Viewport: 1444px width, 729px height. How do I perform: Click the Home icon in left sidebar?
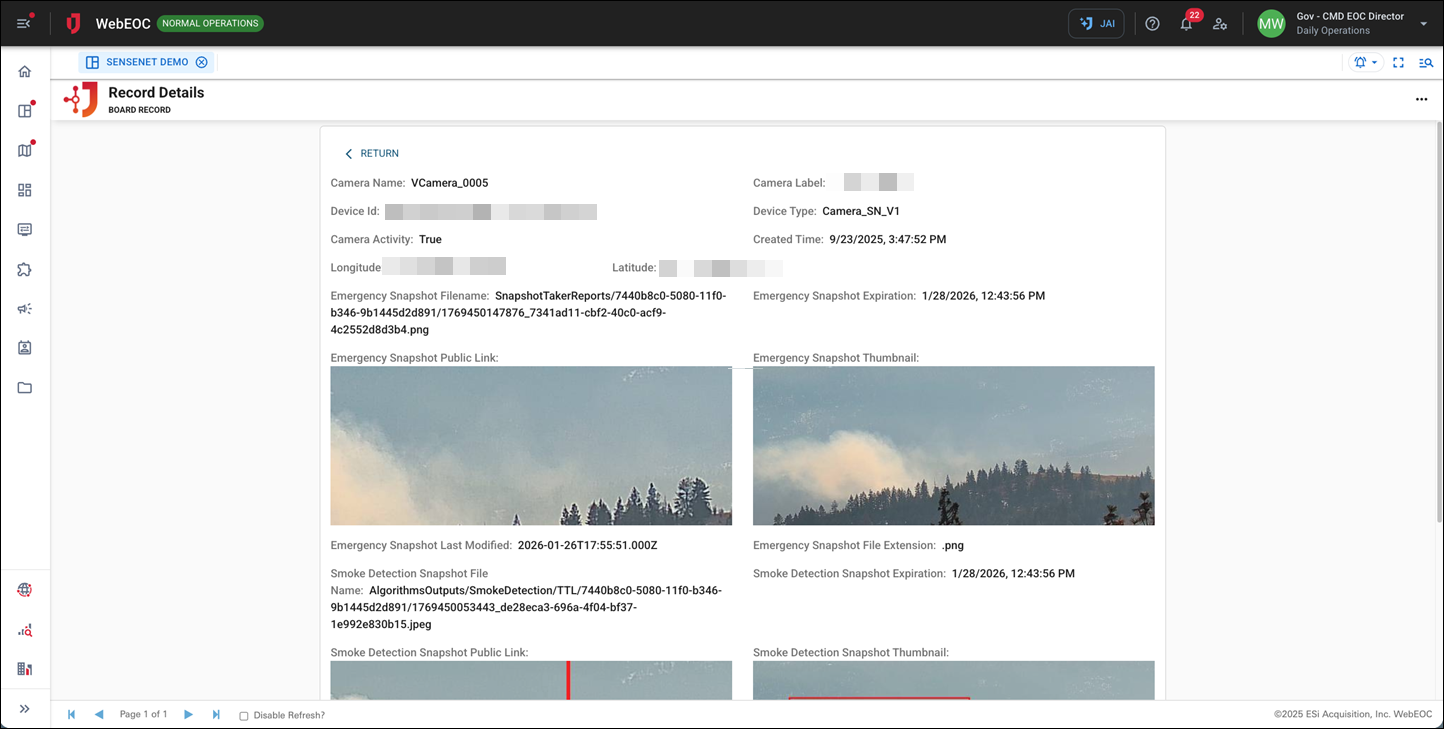[25, 72]
